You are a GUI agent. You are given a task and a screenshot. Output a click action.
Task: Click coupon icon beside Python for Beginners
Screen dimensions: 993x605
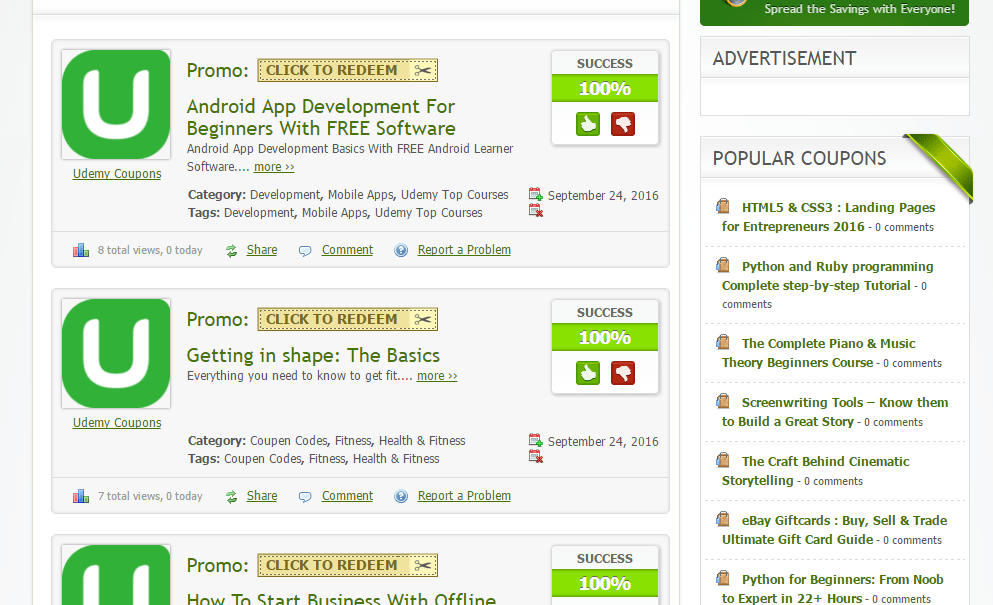(723, 578)
